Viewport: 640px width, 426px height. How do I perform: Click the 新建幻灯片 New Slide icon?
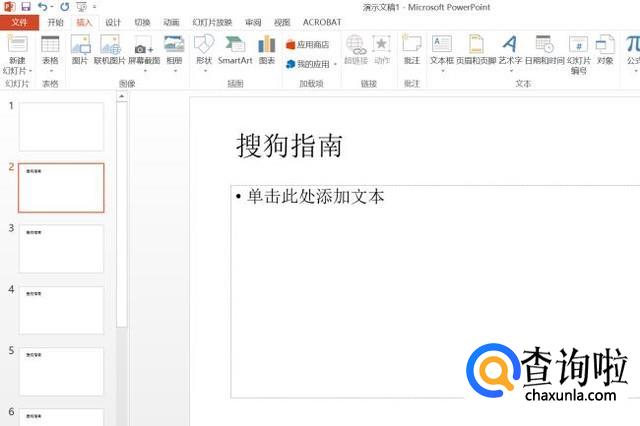tap(18, 44)
